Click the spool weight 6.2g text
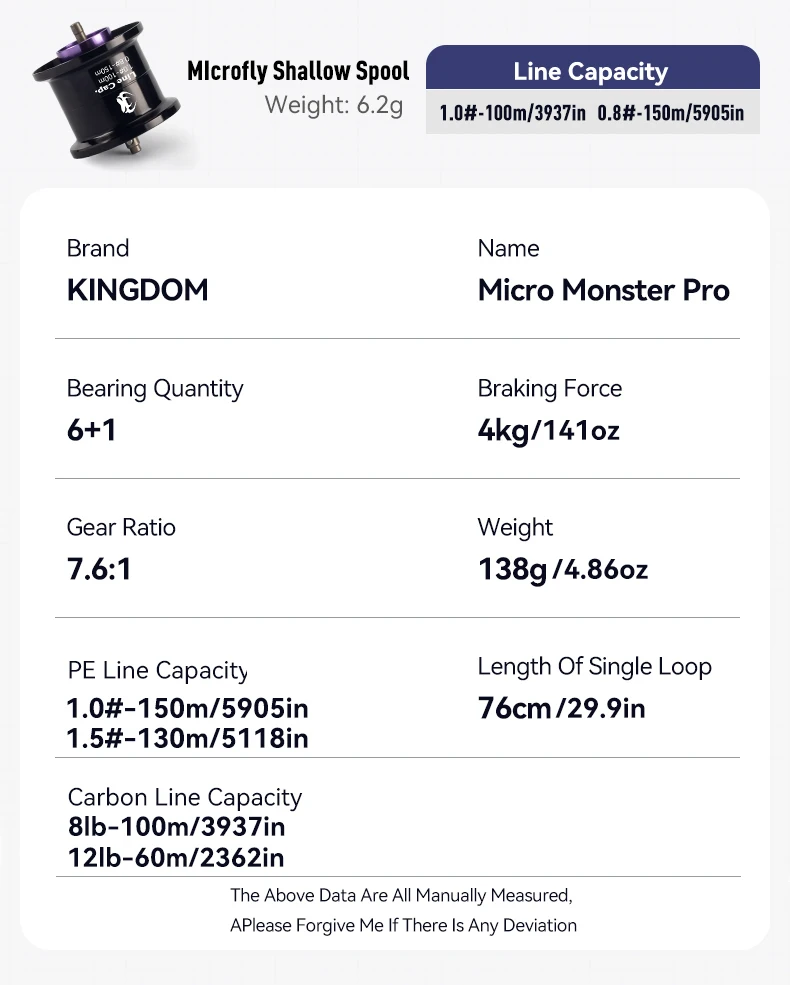This screenshot has width=790, height=985. point(333,104)
